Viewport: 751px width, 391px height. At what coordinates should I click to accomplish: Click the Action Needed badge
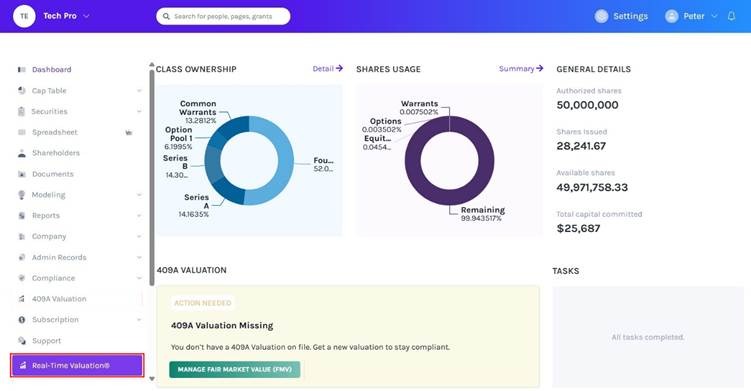(203, 303)
